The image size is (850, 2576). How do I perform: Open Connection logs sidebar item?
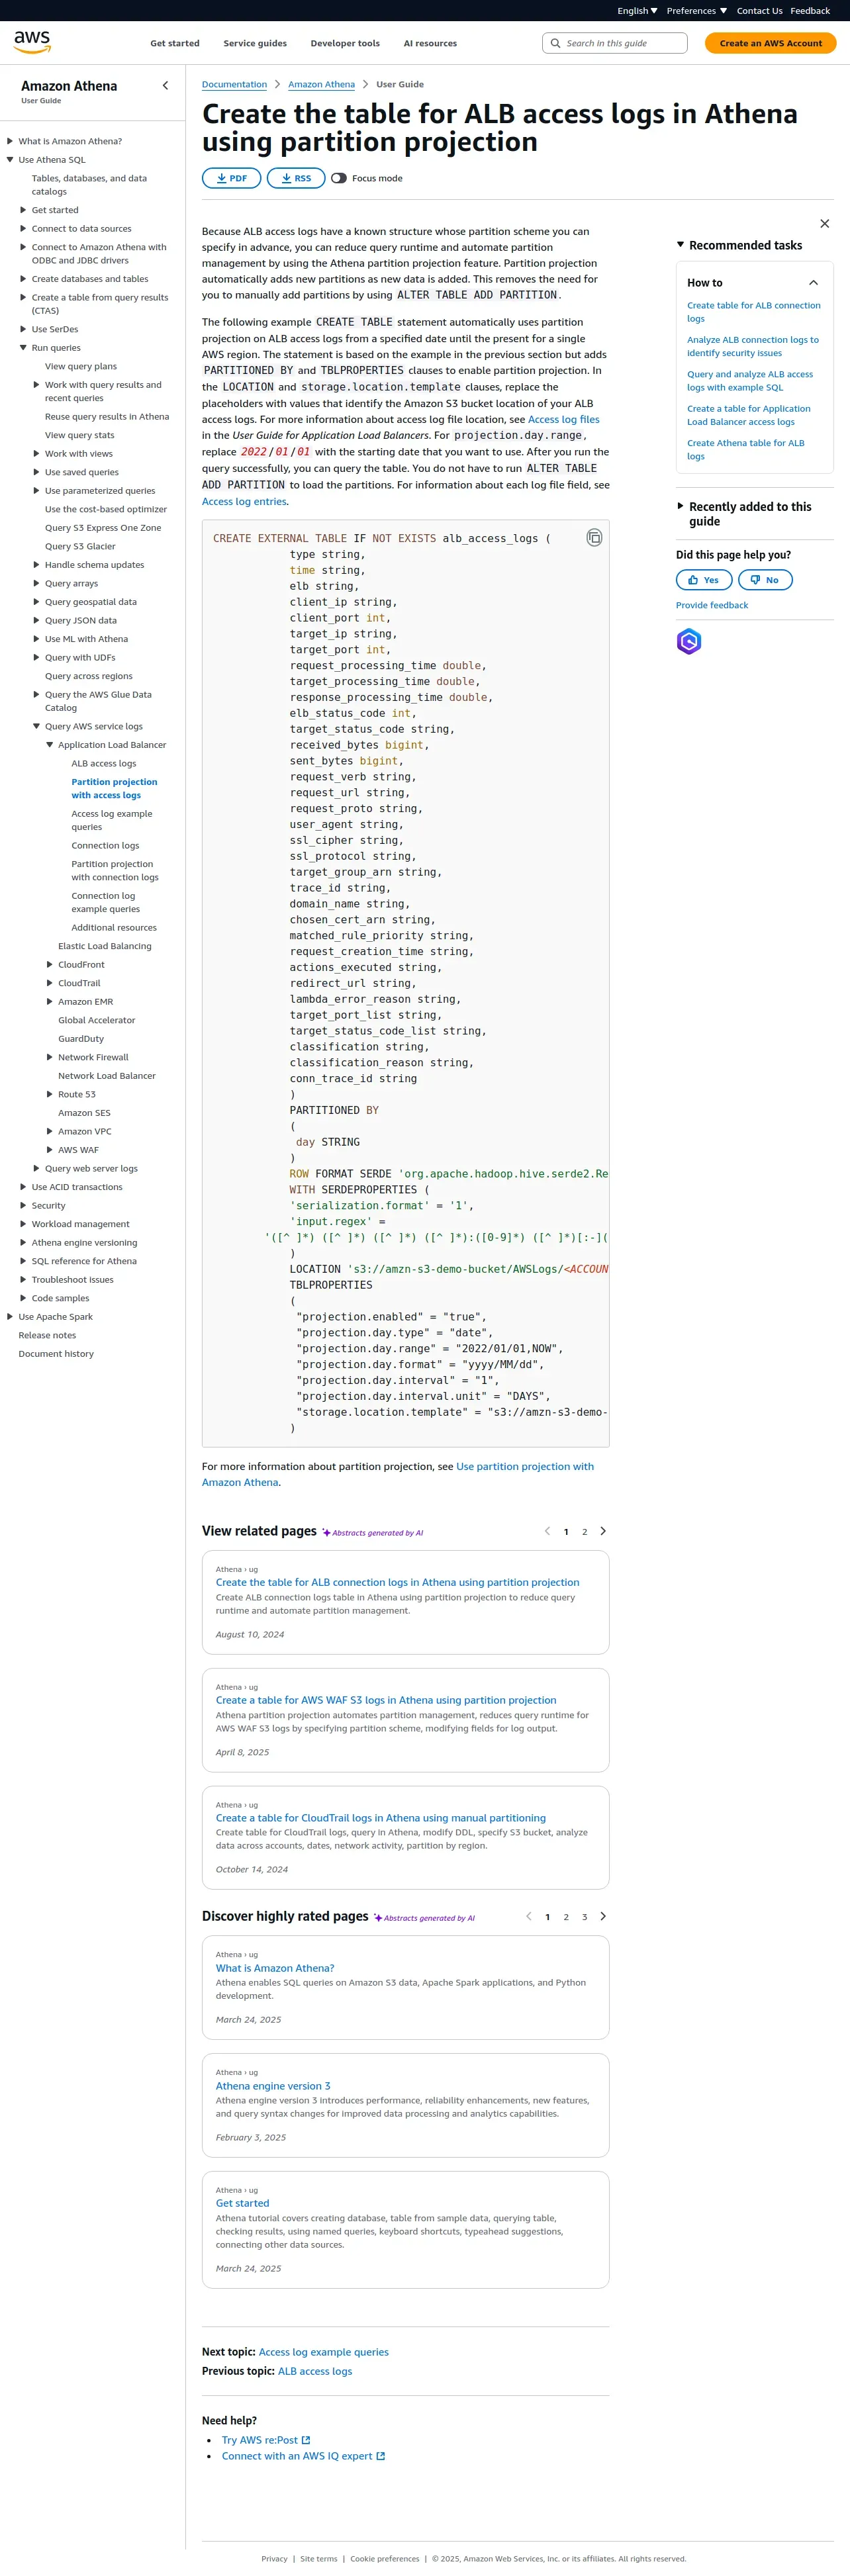105,846
